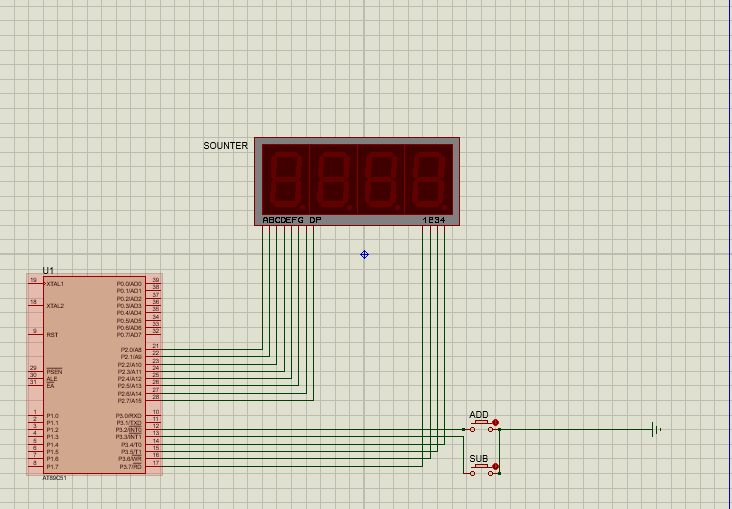
Task: Click the ADD push button switch
Action: click(x=481, y=426)
